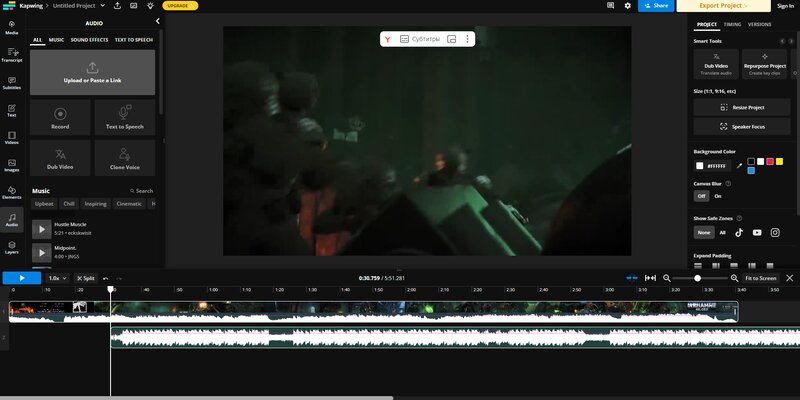Click the Dub Video tile in Audio panel
800x400 pixels.
point(60,158)
